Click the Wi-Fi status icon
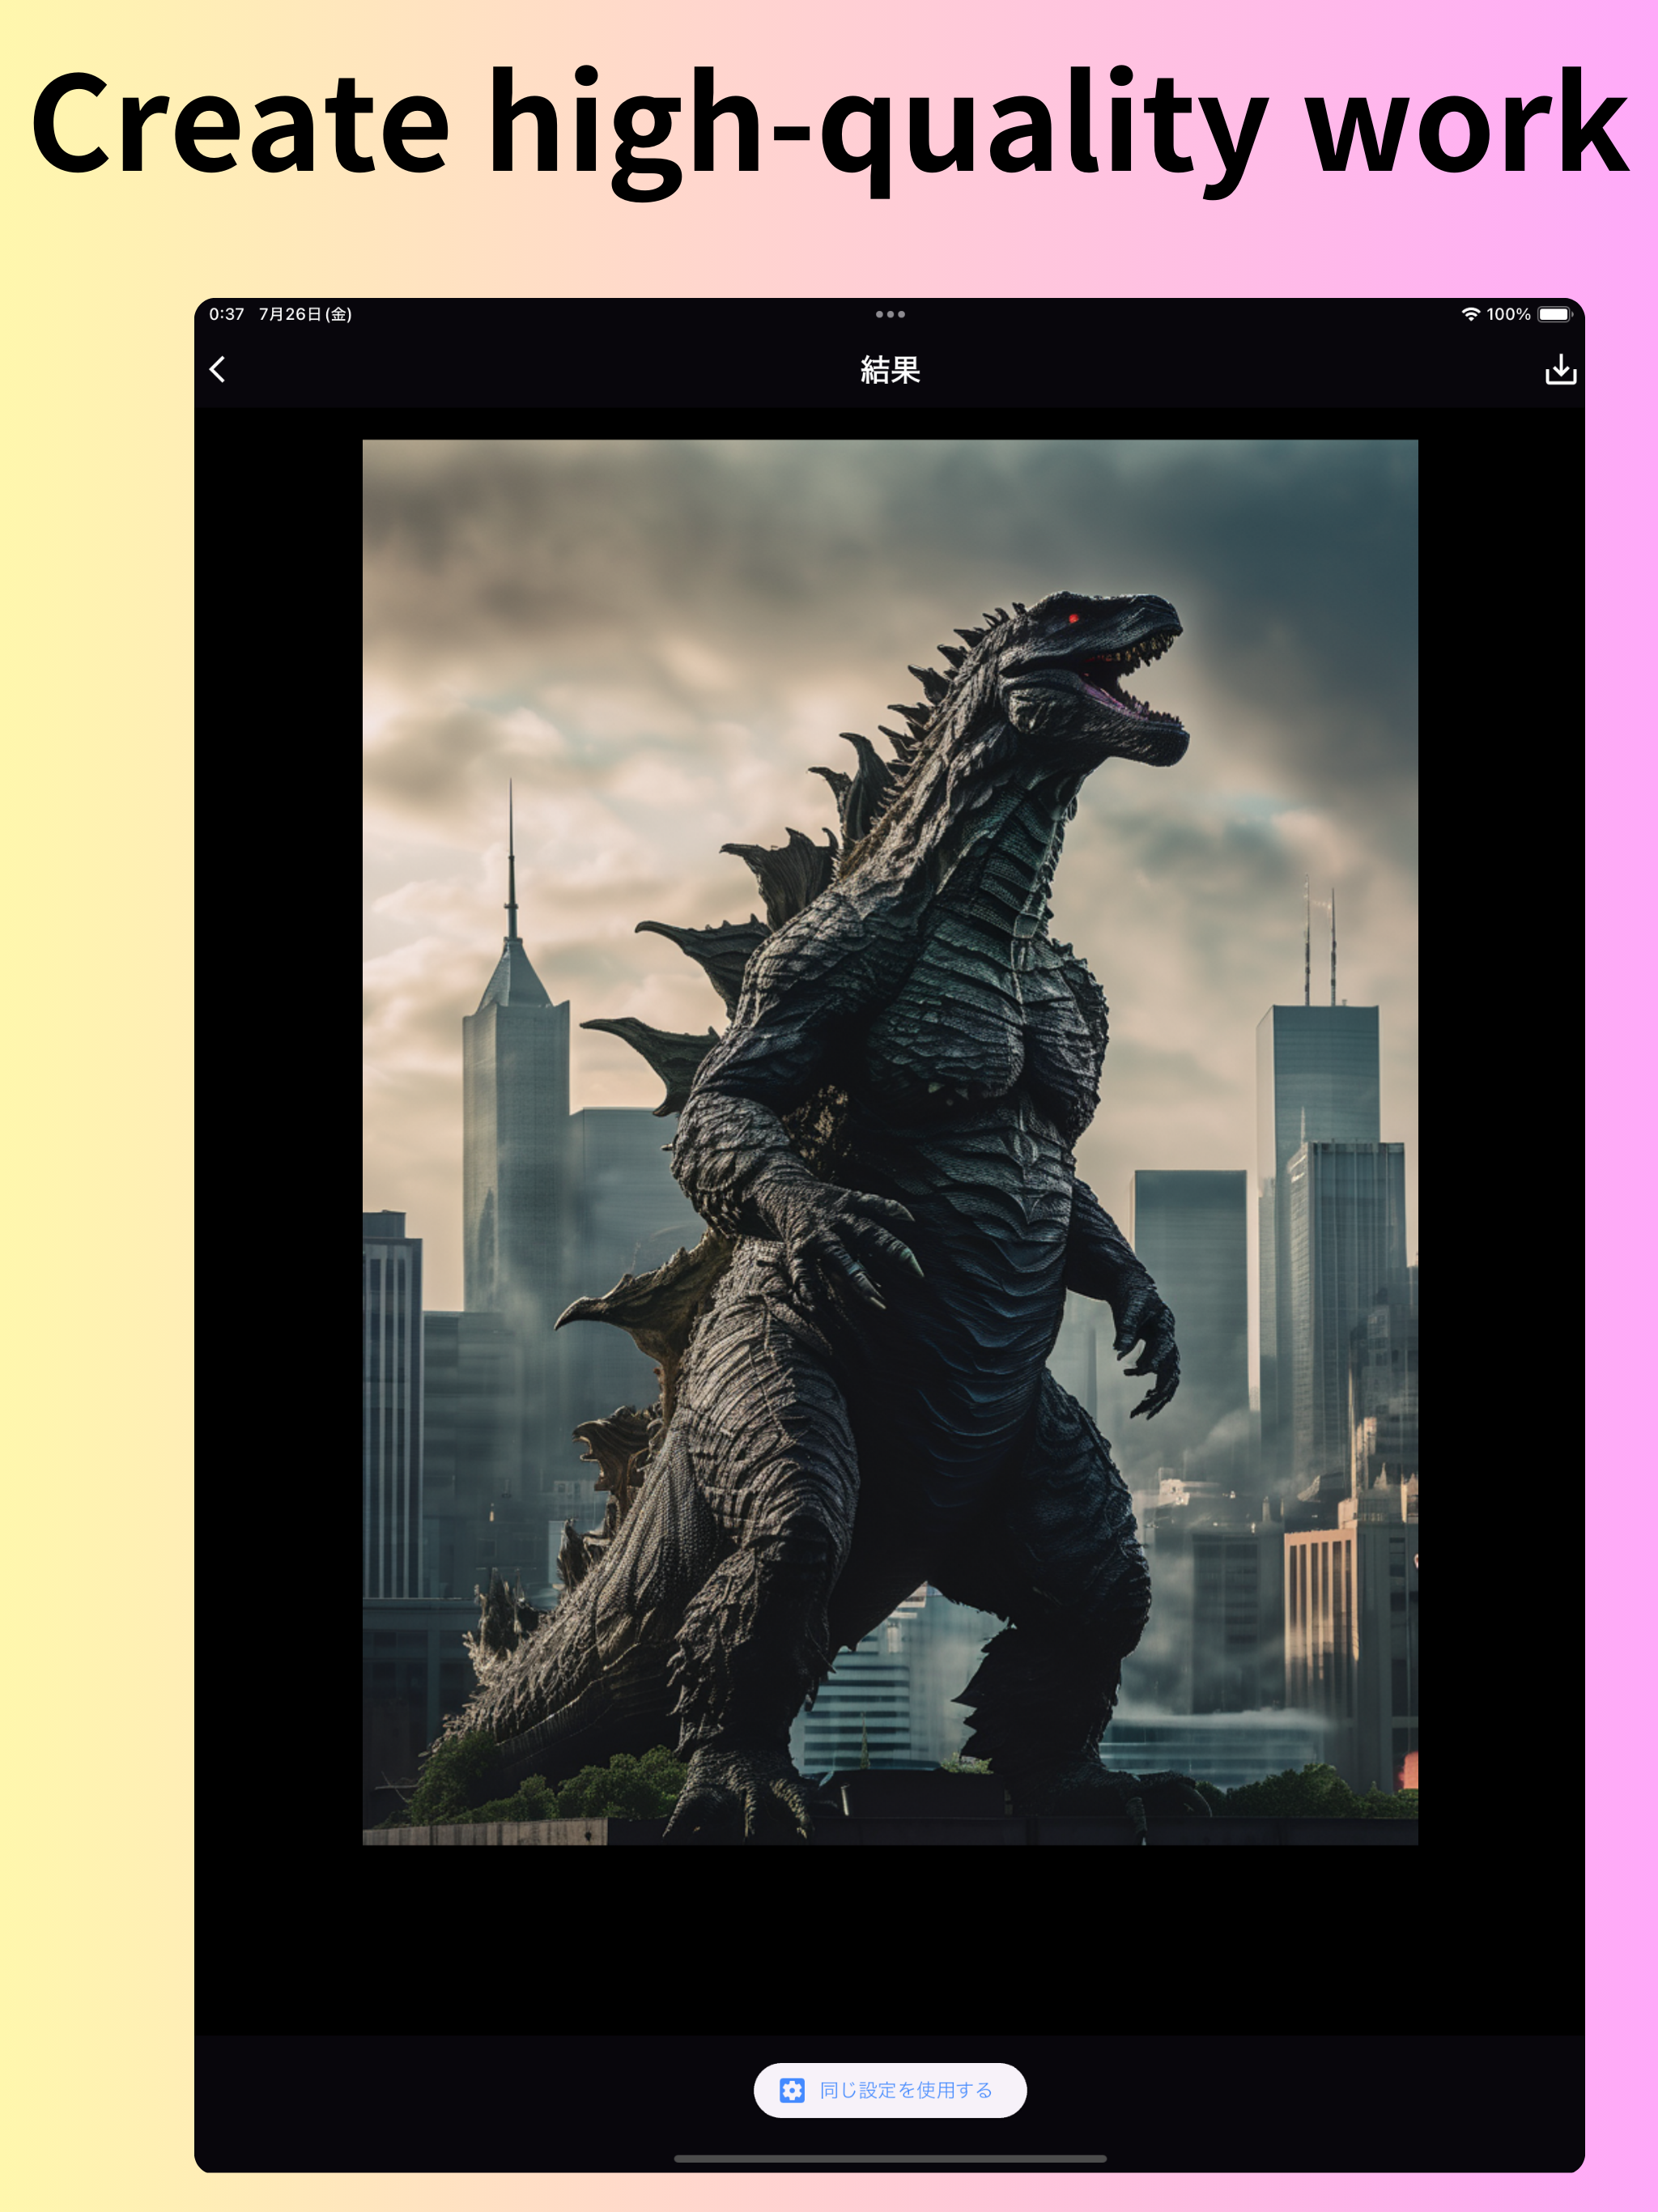 [1470, 314]
